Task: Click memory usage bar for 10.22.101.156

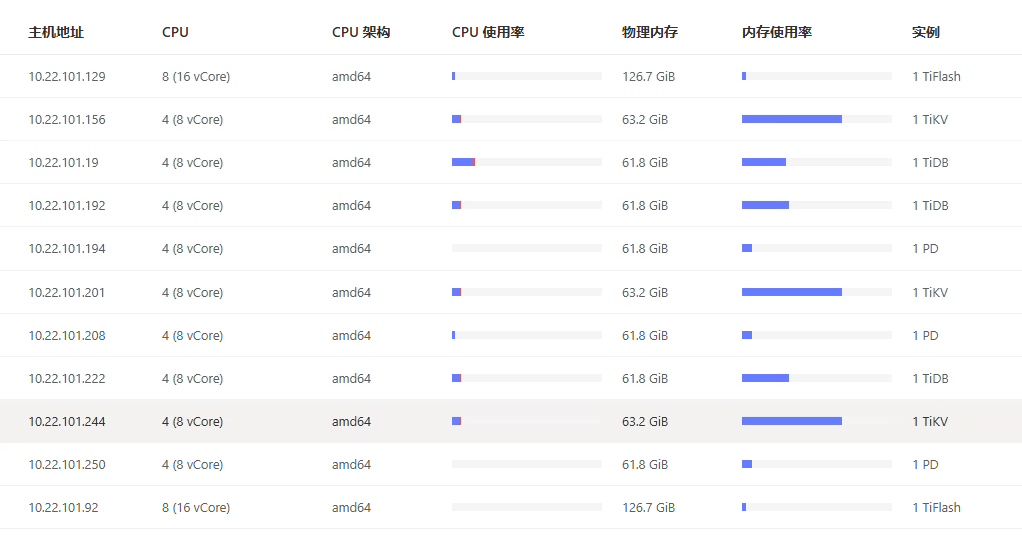Action: [817, 119]
